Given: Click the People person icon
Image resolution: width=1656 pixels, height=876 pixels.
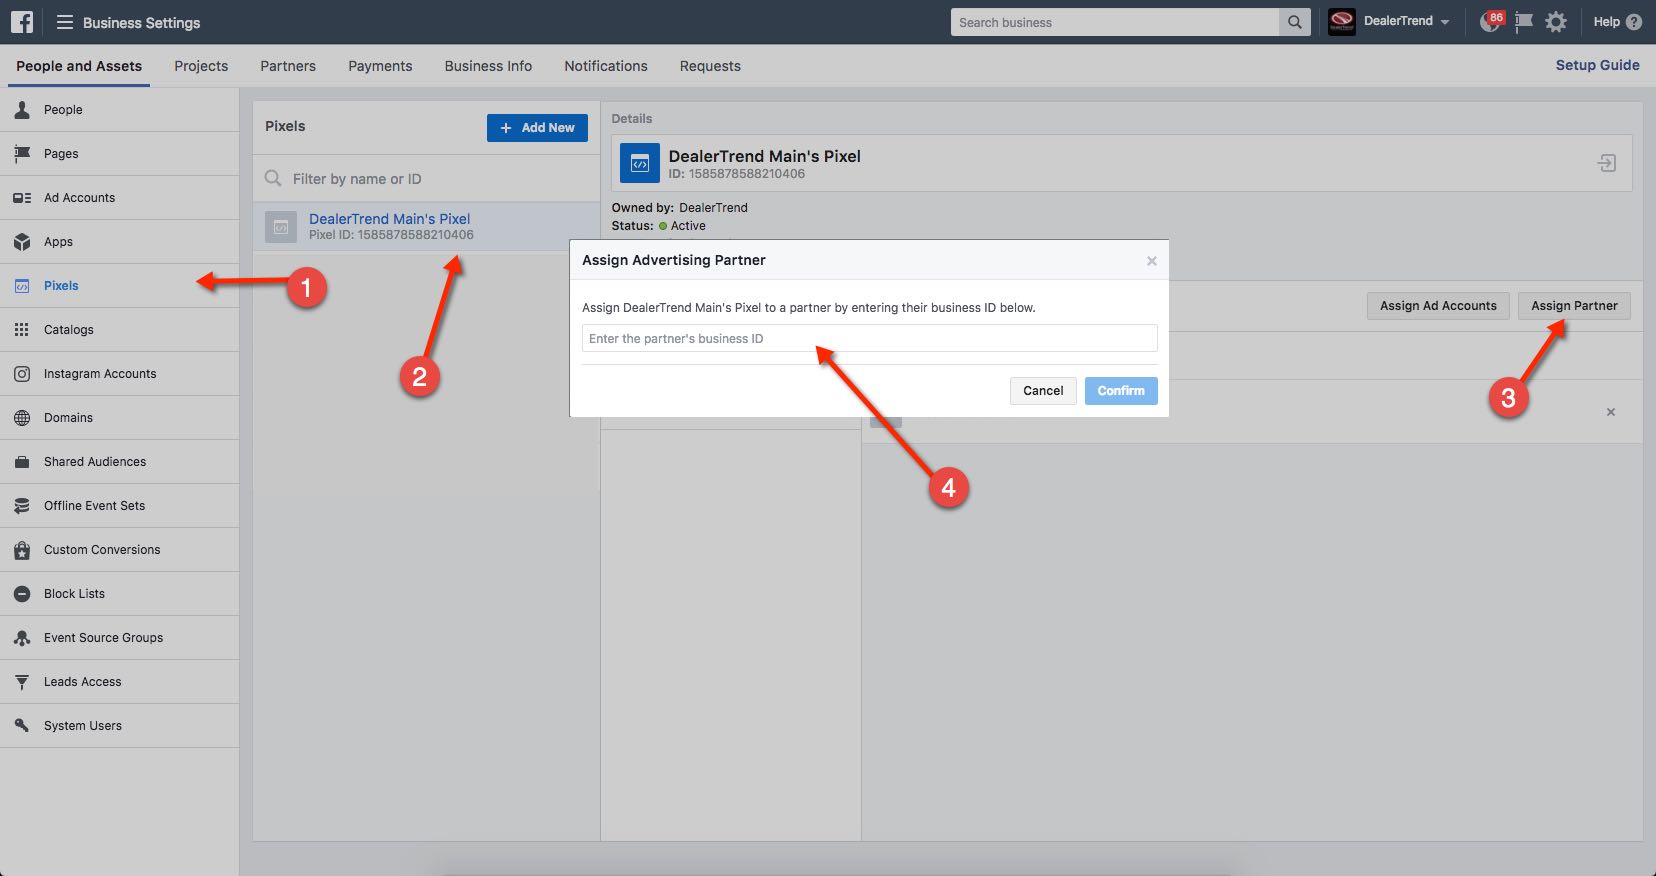Looking at the screenshot, I should 22,110.
